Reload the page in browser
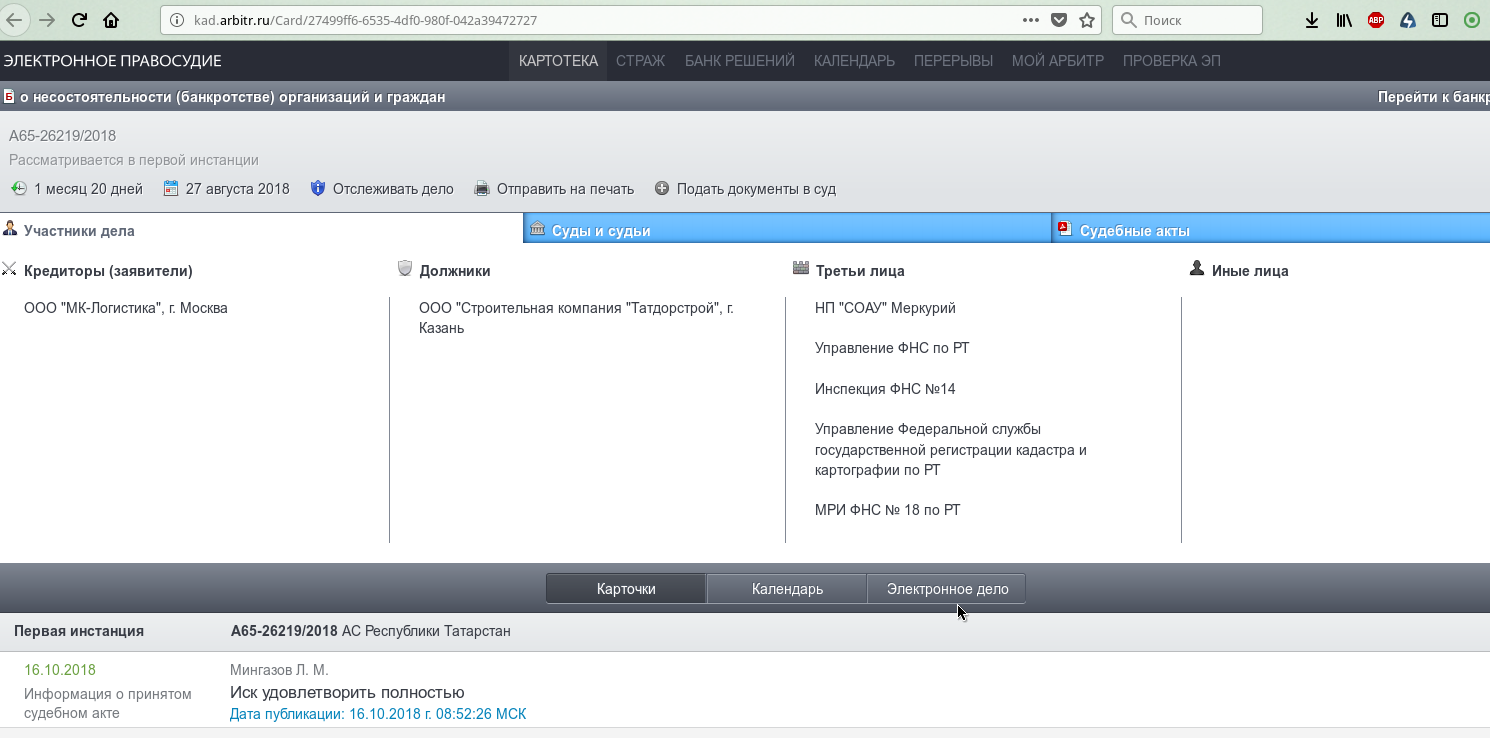Image resolution: width=1490 pixels, height=738 pixels. [80, 20]
